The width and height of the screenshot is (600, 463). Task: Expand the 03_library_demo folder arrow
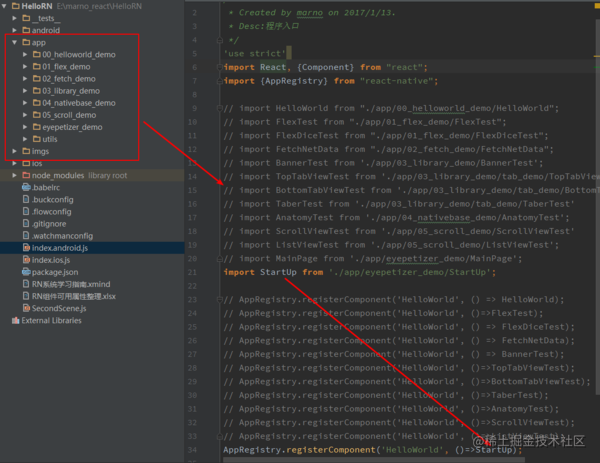[x=25, y=91]
